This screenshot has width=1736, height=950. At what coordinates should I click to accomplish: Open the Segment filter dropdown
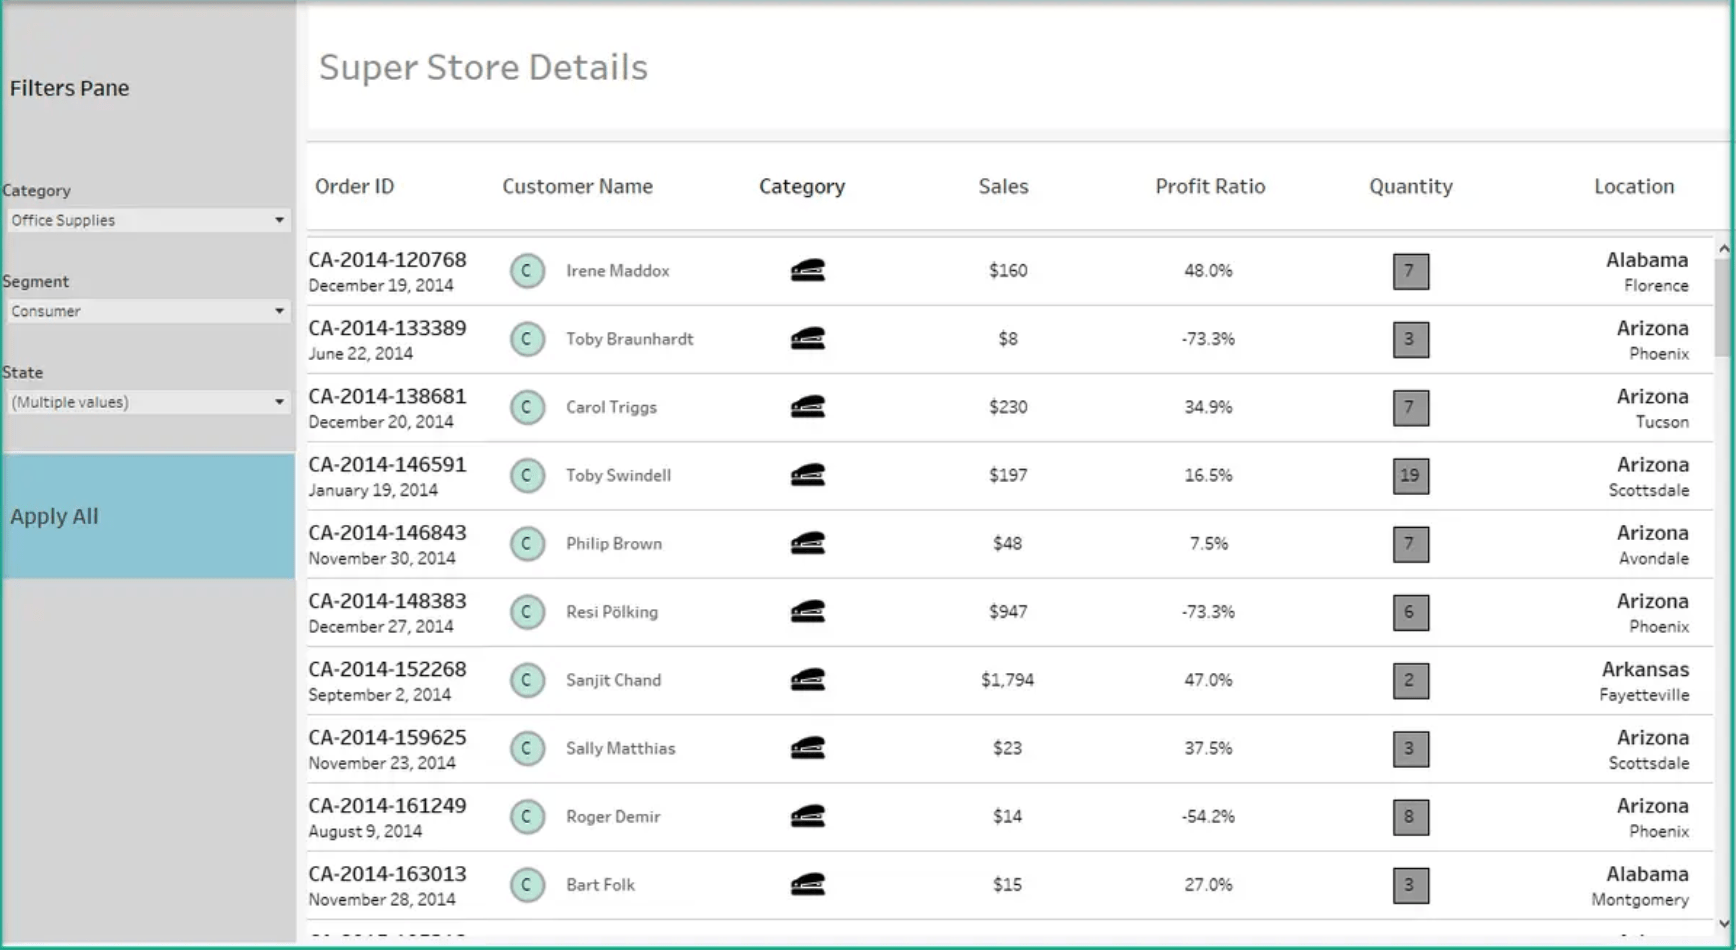pyautogui.click(x=148, y=311)
